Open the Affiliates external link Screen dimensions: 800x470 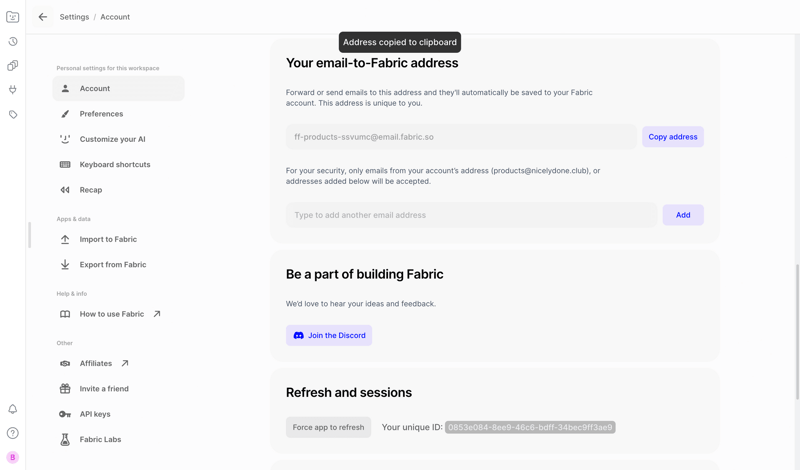(x=96, y=363)
